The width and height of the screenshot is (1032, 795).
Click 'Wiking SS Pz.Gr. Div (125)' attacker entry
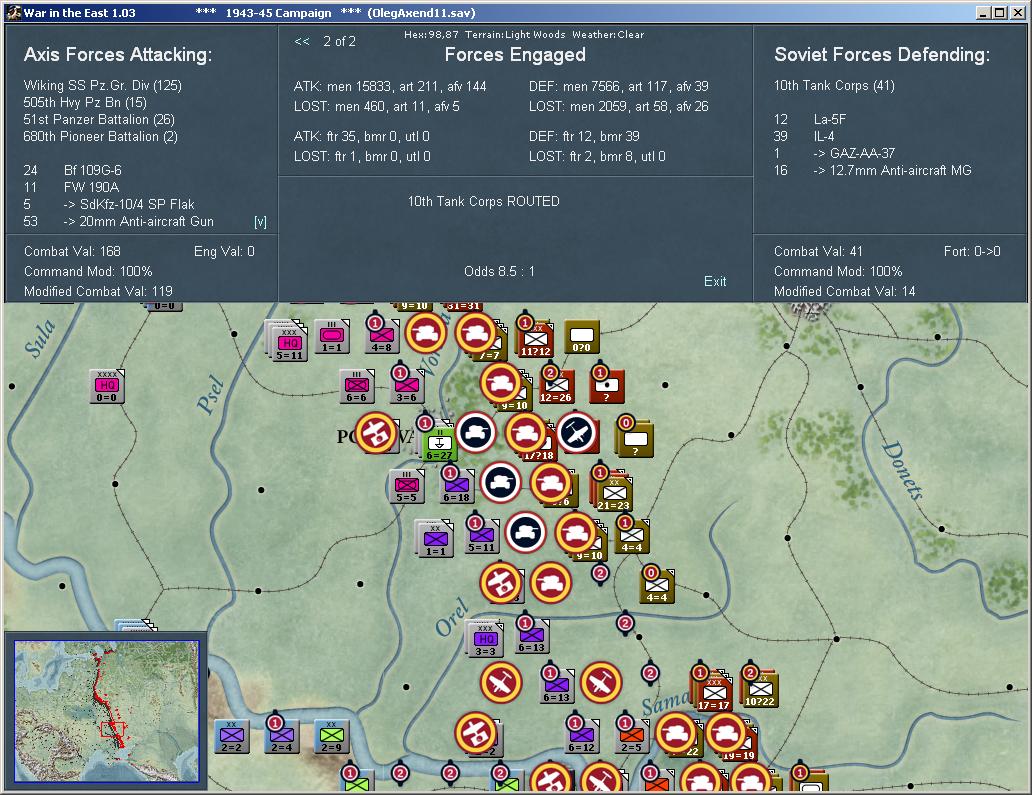(x=103, y=86)
